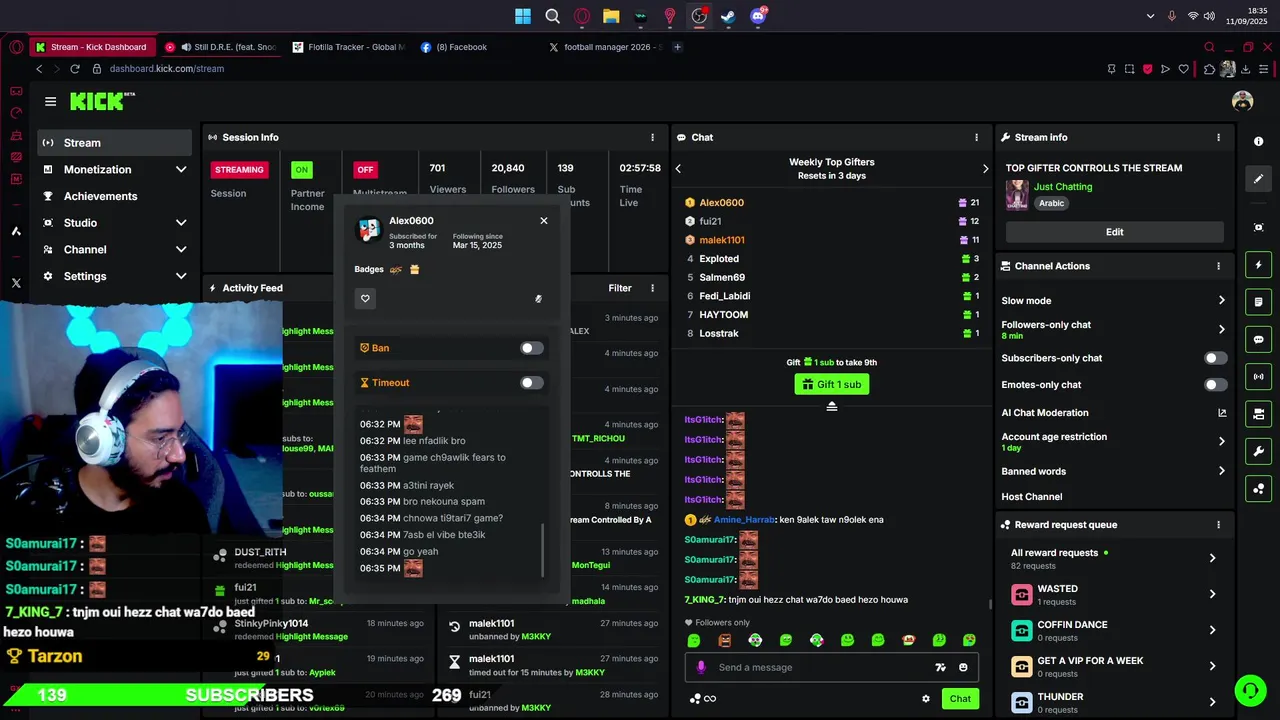This screenshot has height=720, width=1280.
Task: Open the Activity Feed Filter
Action: 620,288
